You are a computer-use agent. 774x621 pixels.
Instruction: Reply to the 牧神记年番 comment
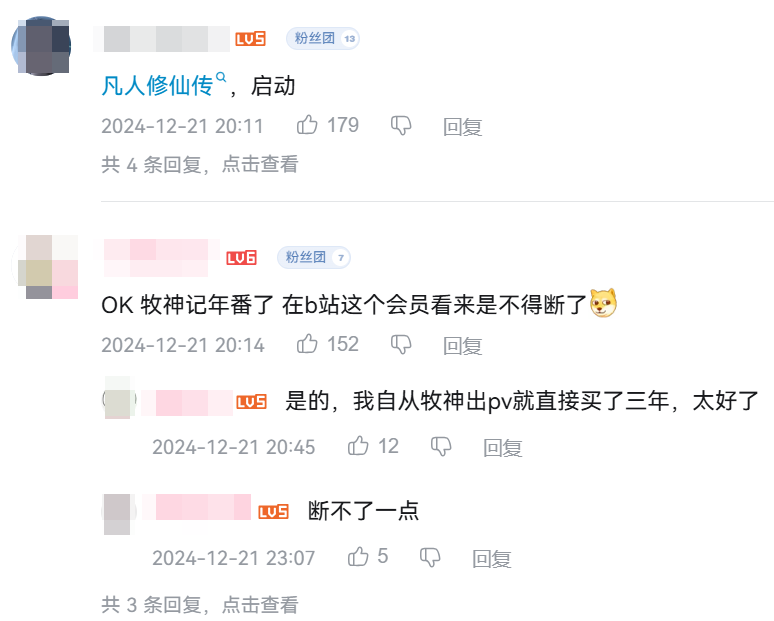(463, 346)
